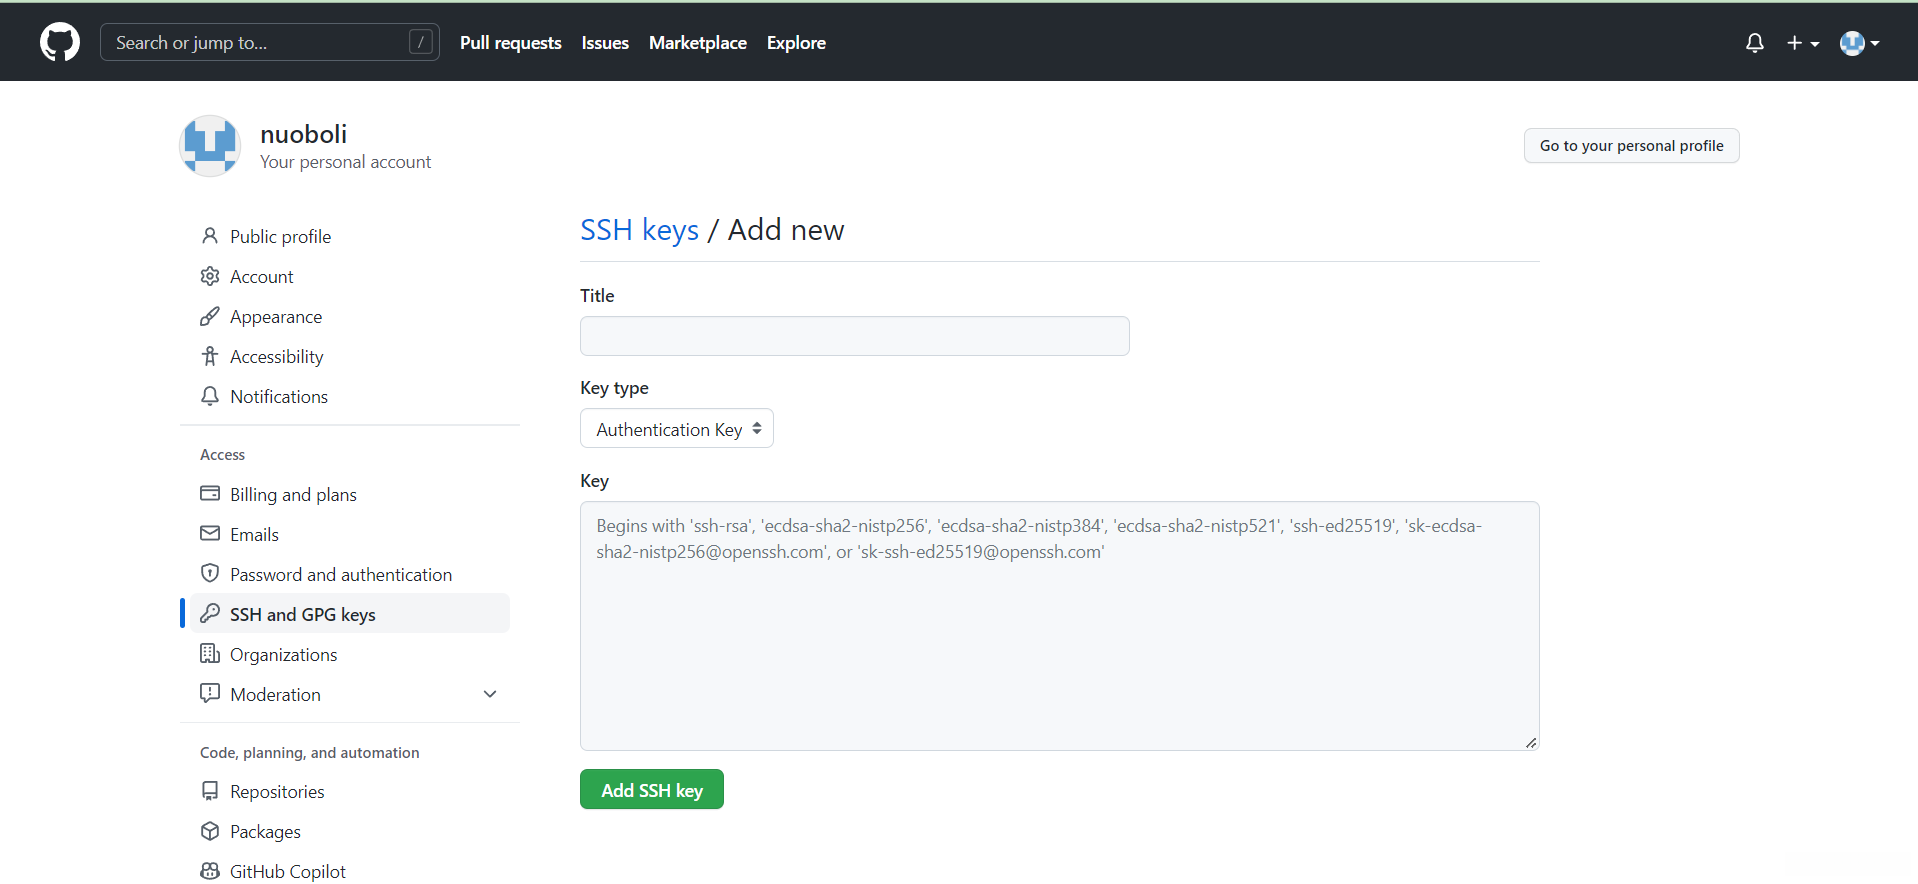Open Emails settings
1918x884 pixels.
[254, 535]
